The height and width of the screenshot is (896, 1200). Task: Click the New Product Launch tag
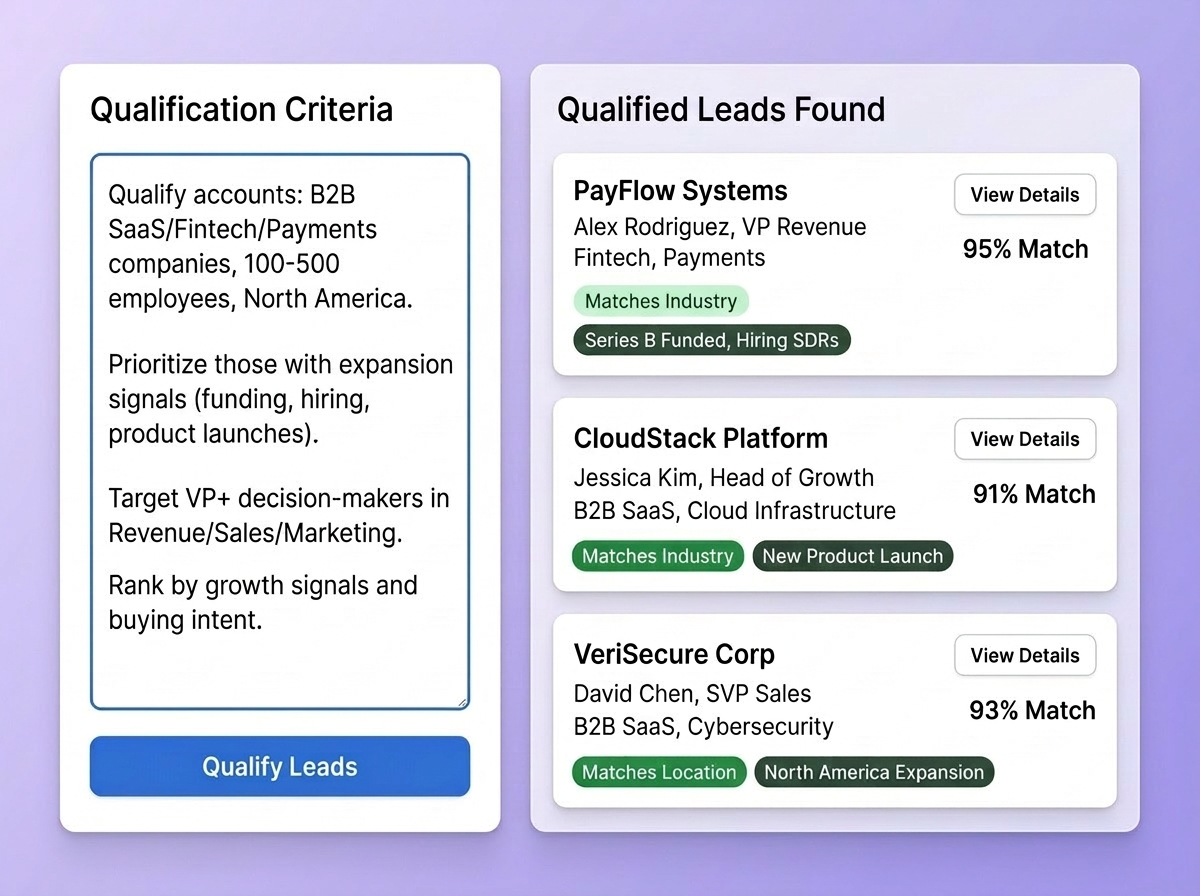pyautogui.click(x=852, y=556)
